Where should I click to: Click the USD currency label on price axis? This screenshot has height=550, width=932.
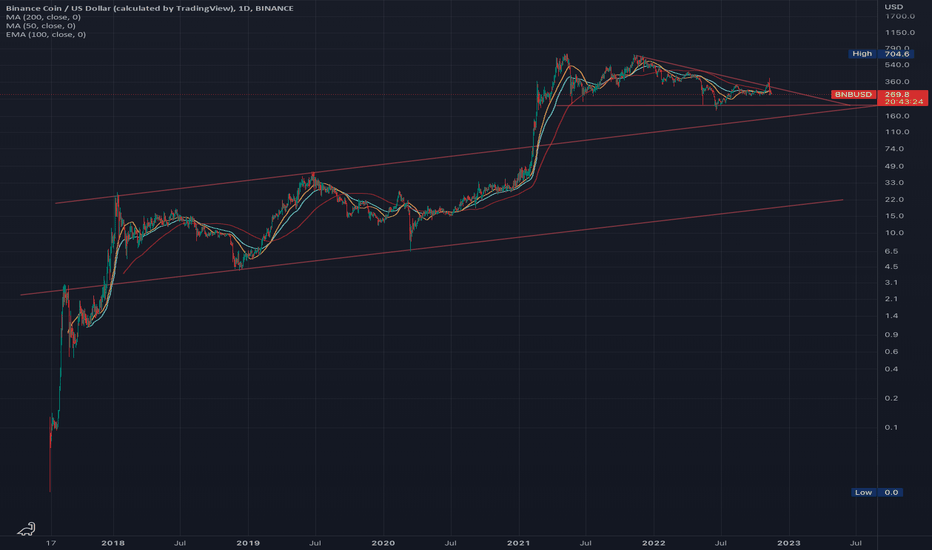[893, 7]
